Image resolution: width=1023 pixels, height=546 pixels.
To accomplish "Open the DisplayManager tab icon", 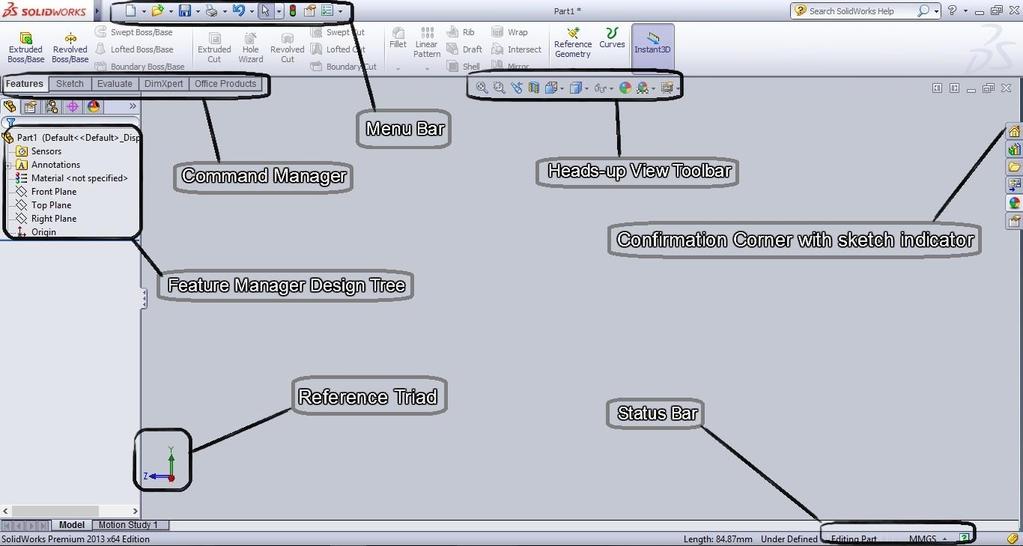I will [93, 106].
